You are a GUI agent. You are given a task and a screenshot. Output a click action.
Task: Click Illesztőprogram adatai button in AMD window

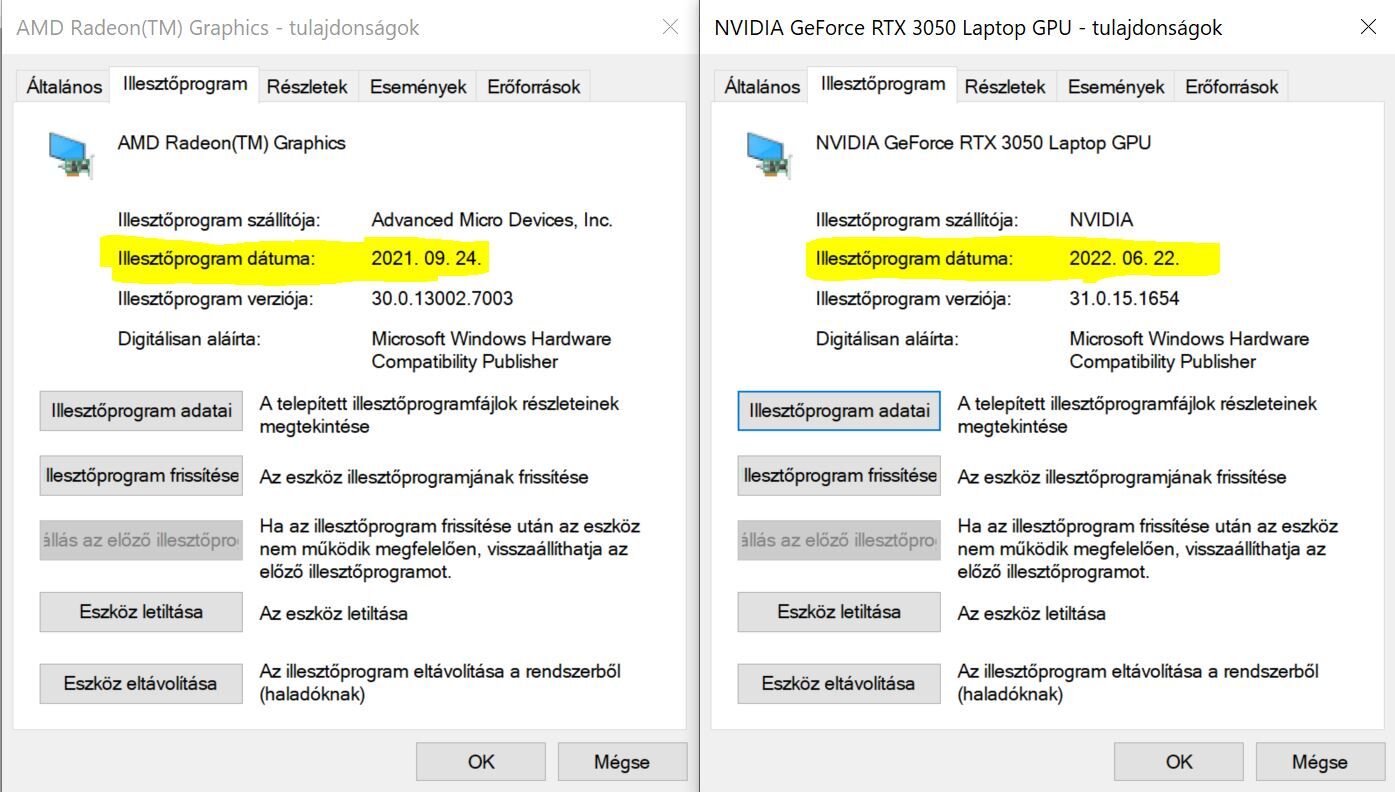click(141, 411)
